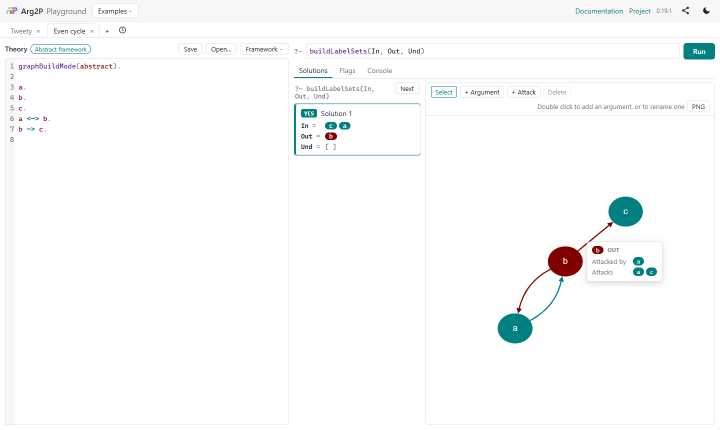720x430 pixels.
Task: Open the Examples dropdown
Action: coord(115,11)
